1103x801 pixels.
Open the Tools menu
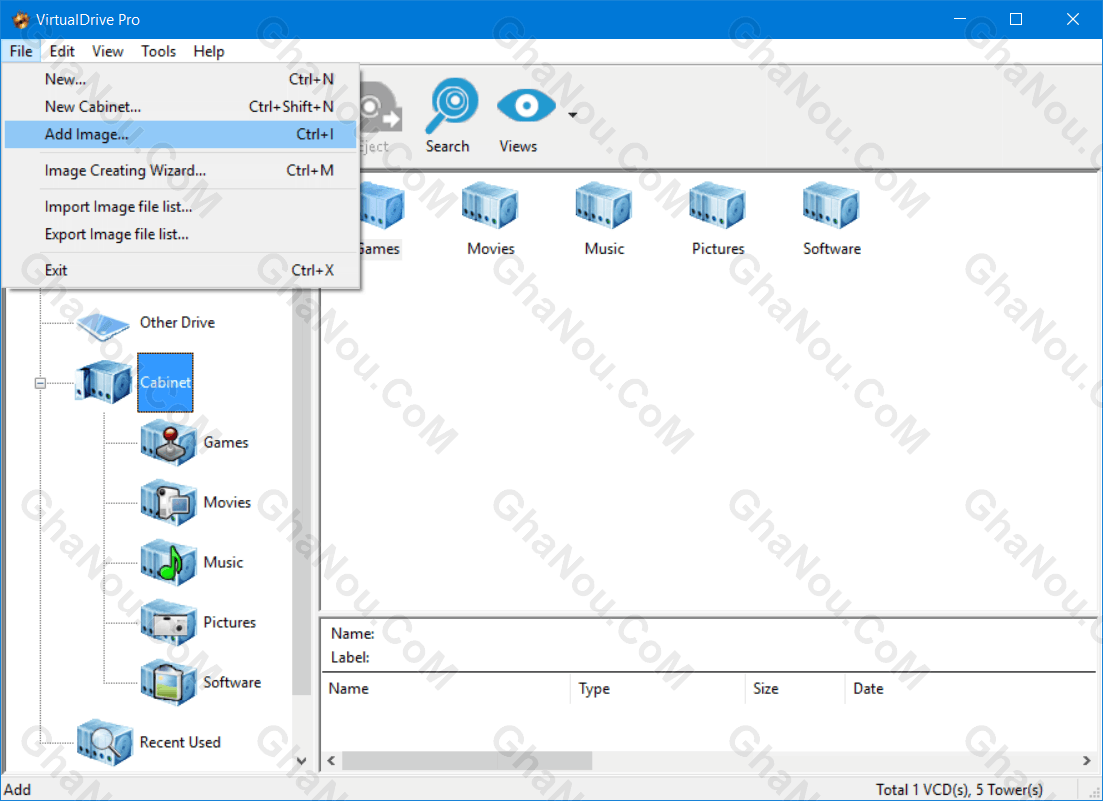158,51
